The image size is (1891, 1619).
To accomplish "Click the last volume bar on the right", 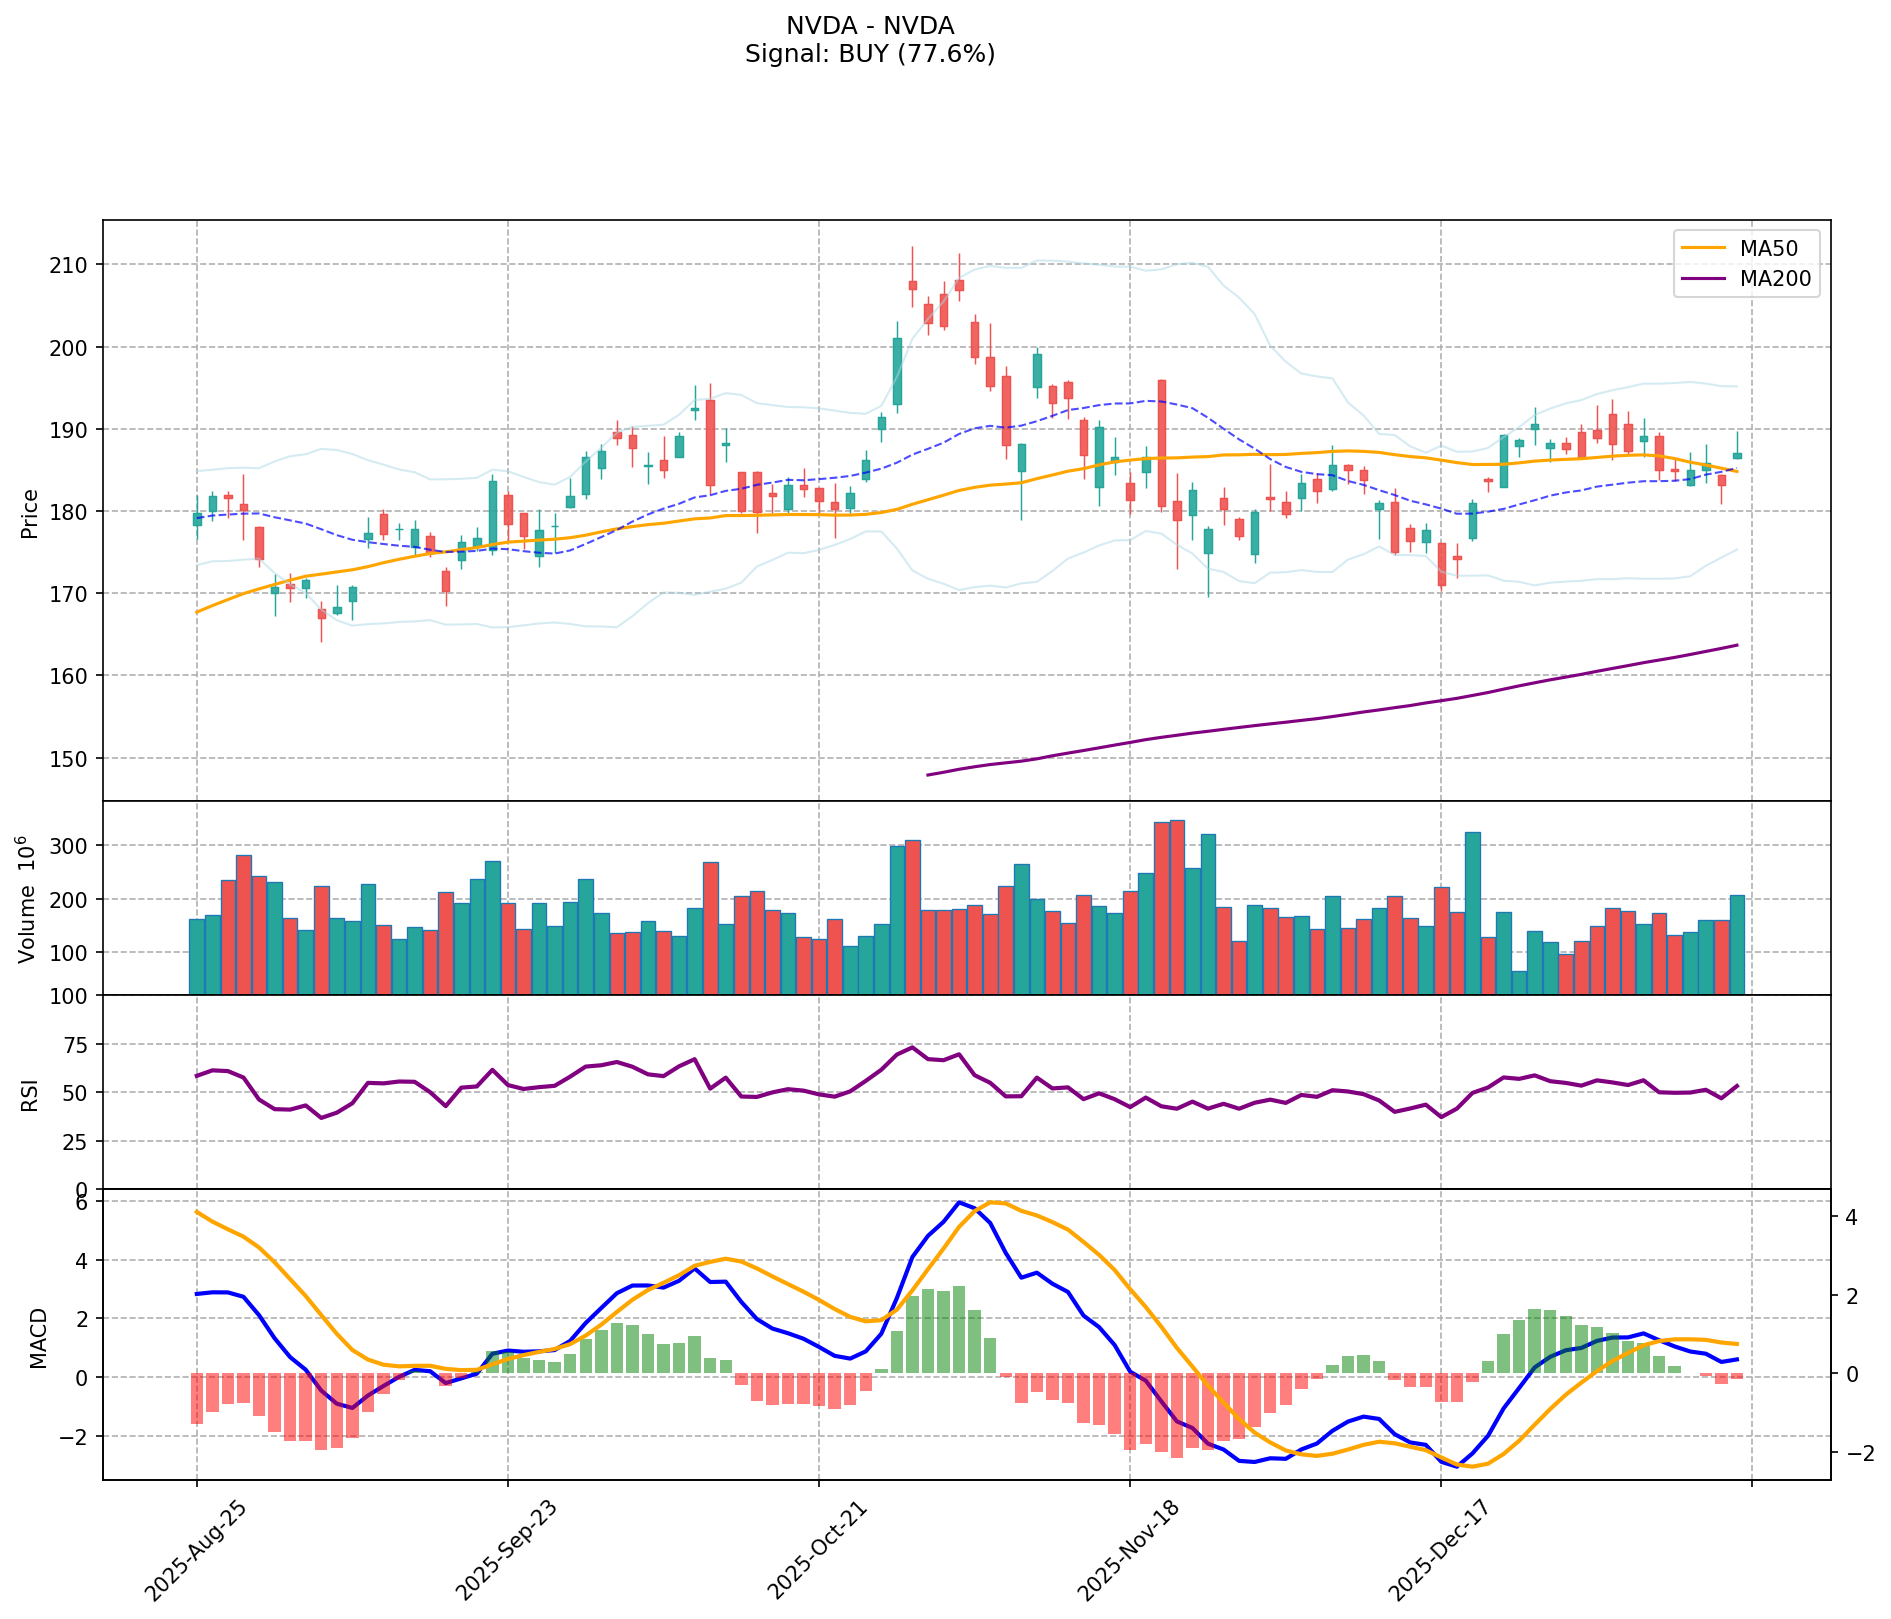I will (x=1737, y=944).
